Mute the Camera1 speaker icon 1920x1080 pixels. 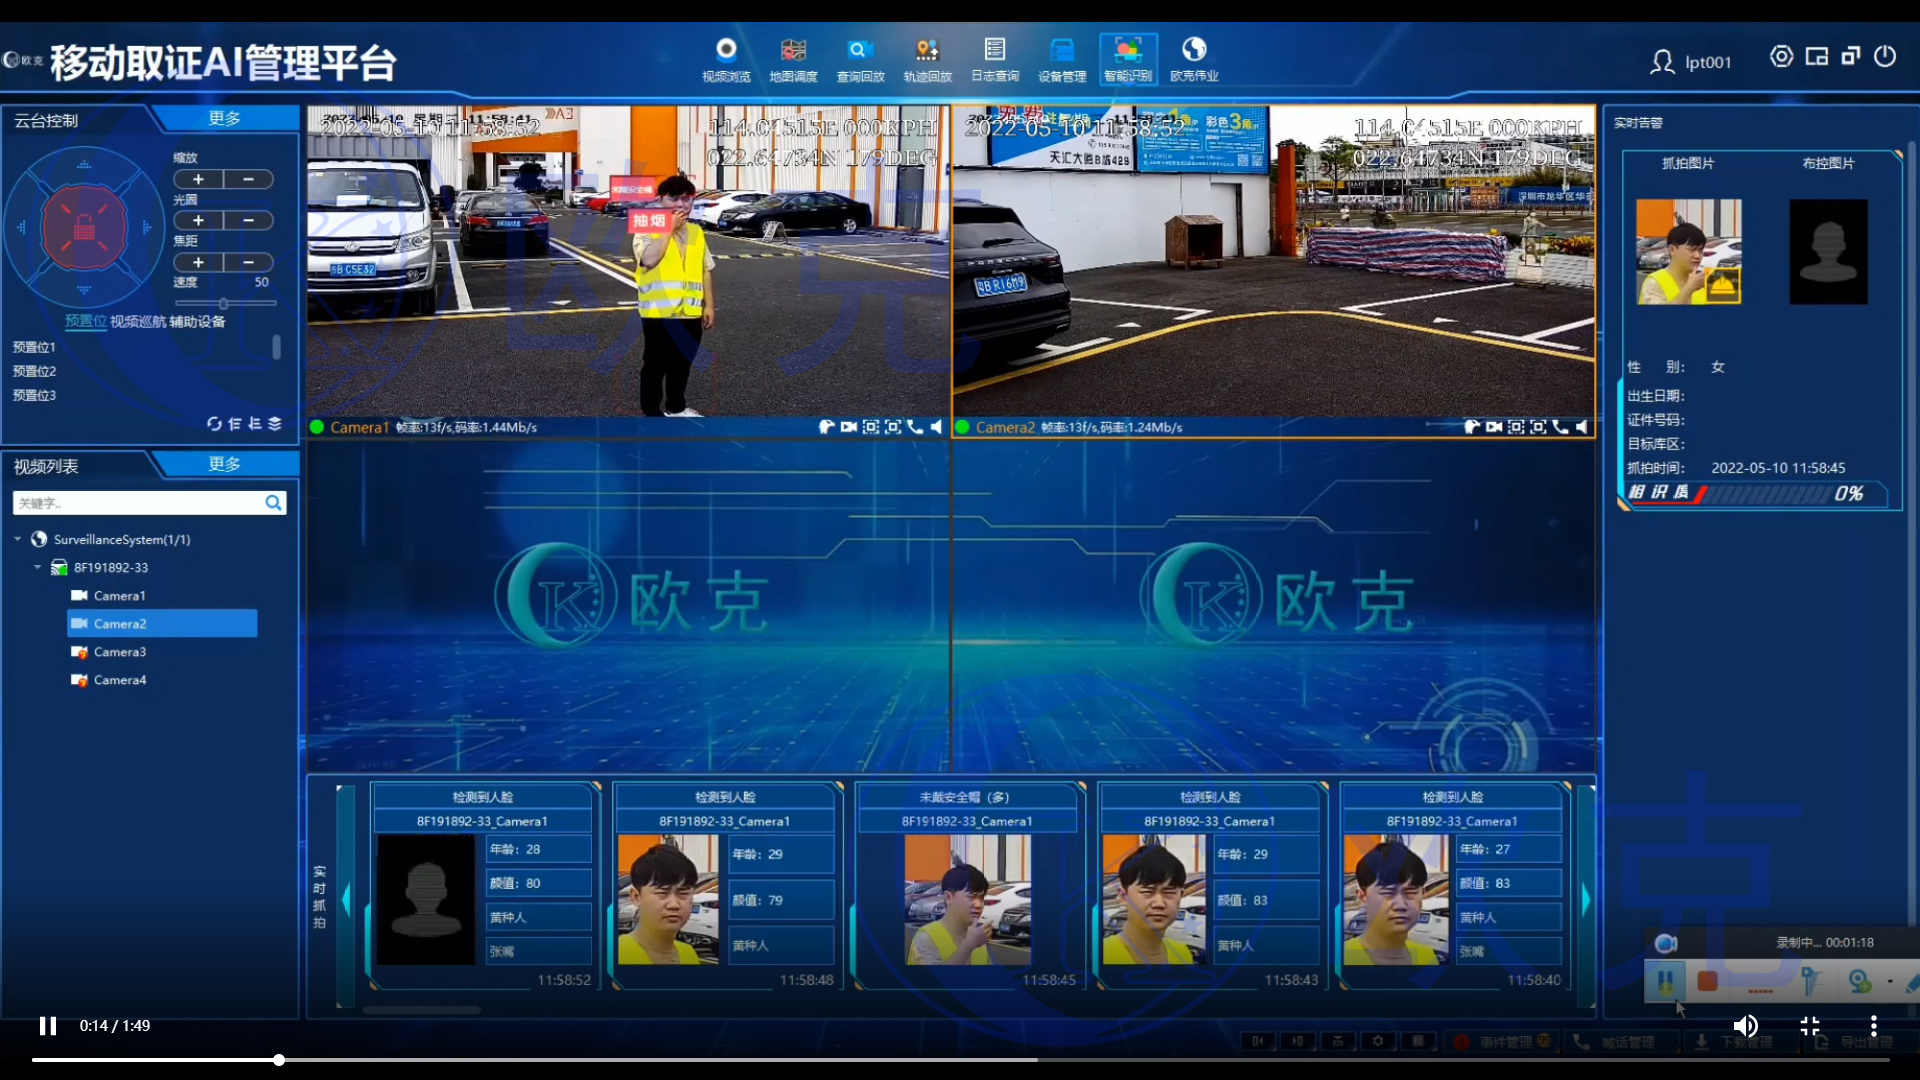pyautogui.click(x=936, y=427)
